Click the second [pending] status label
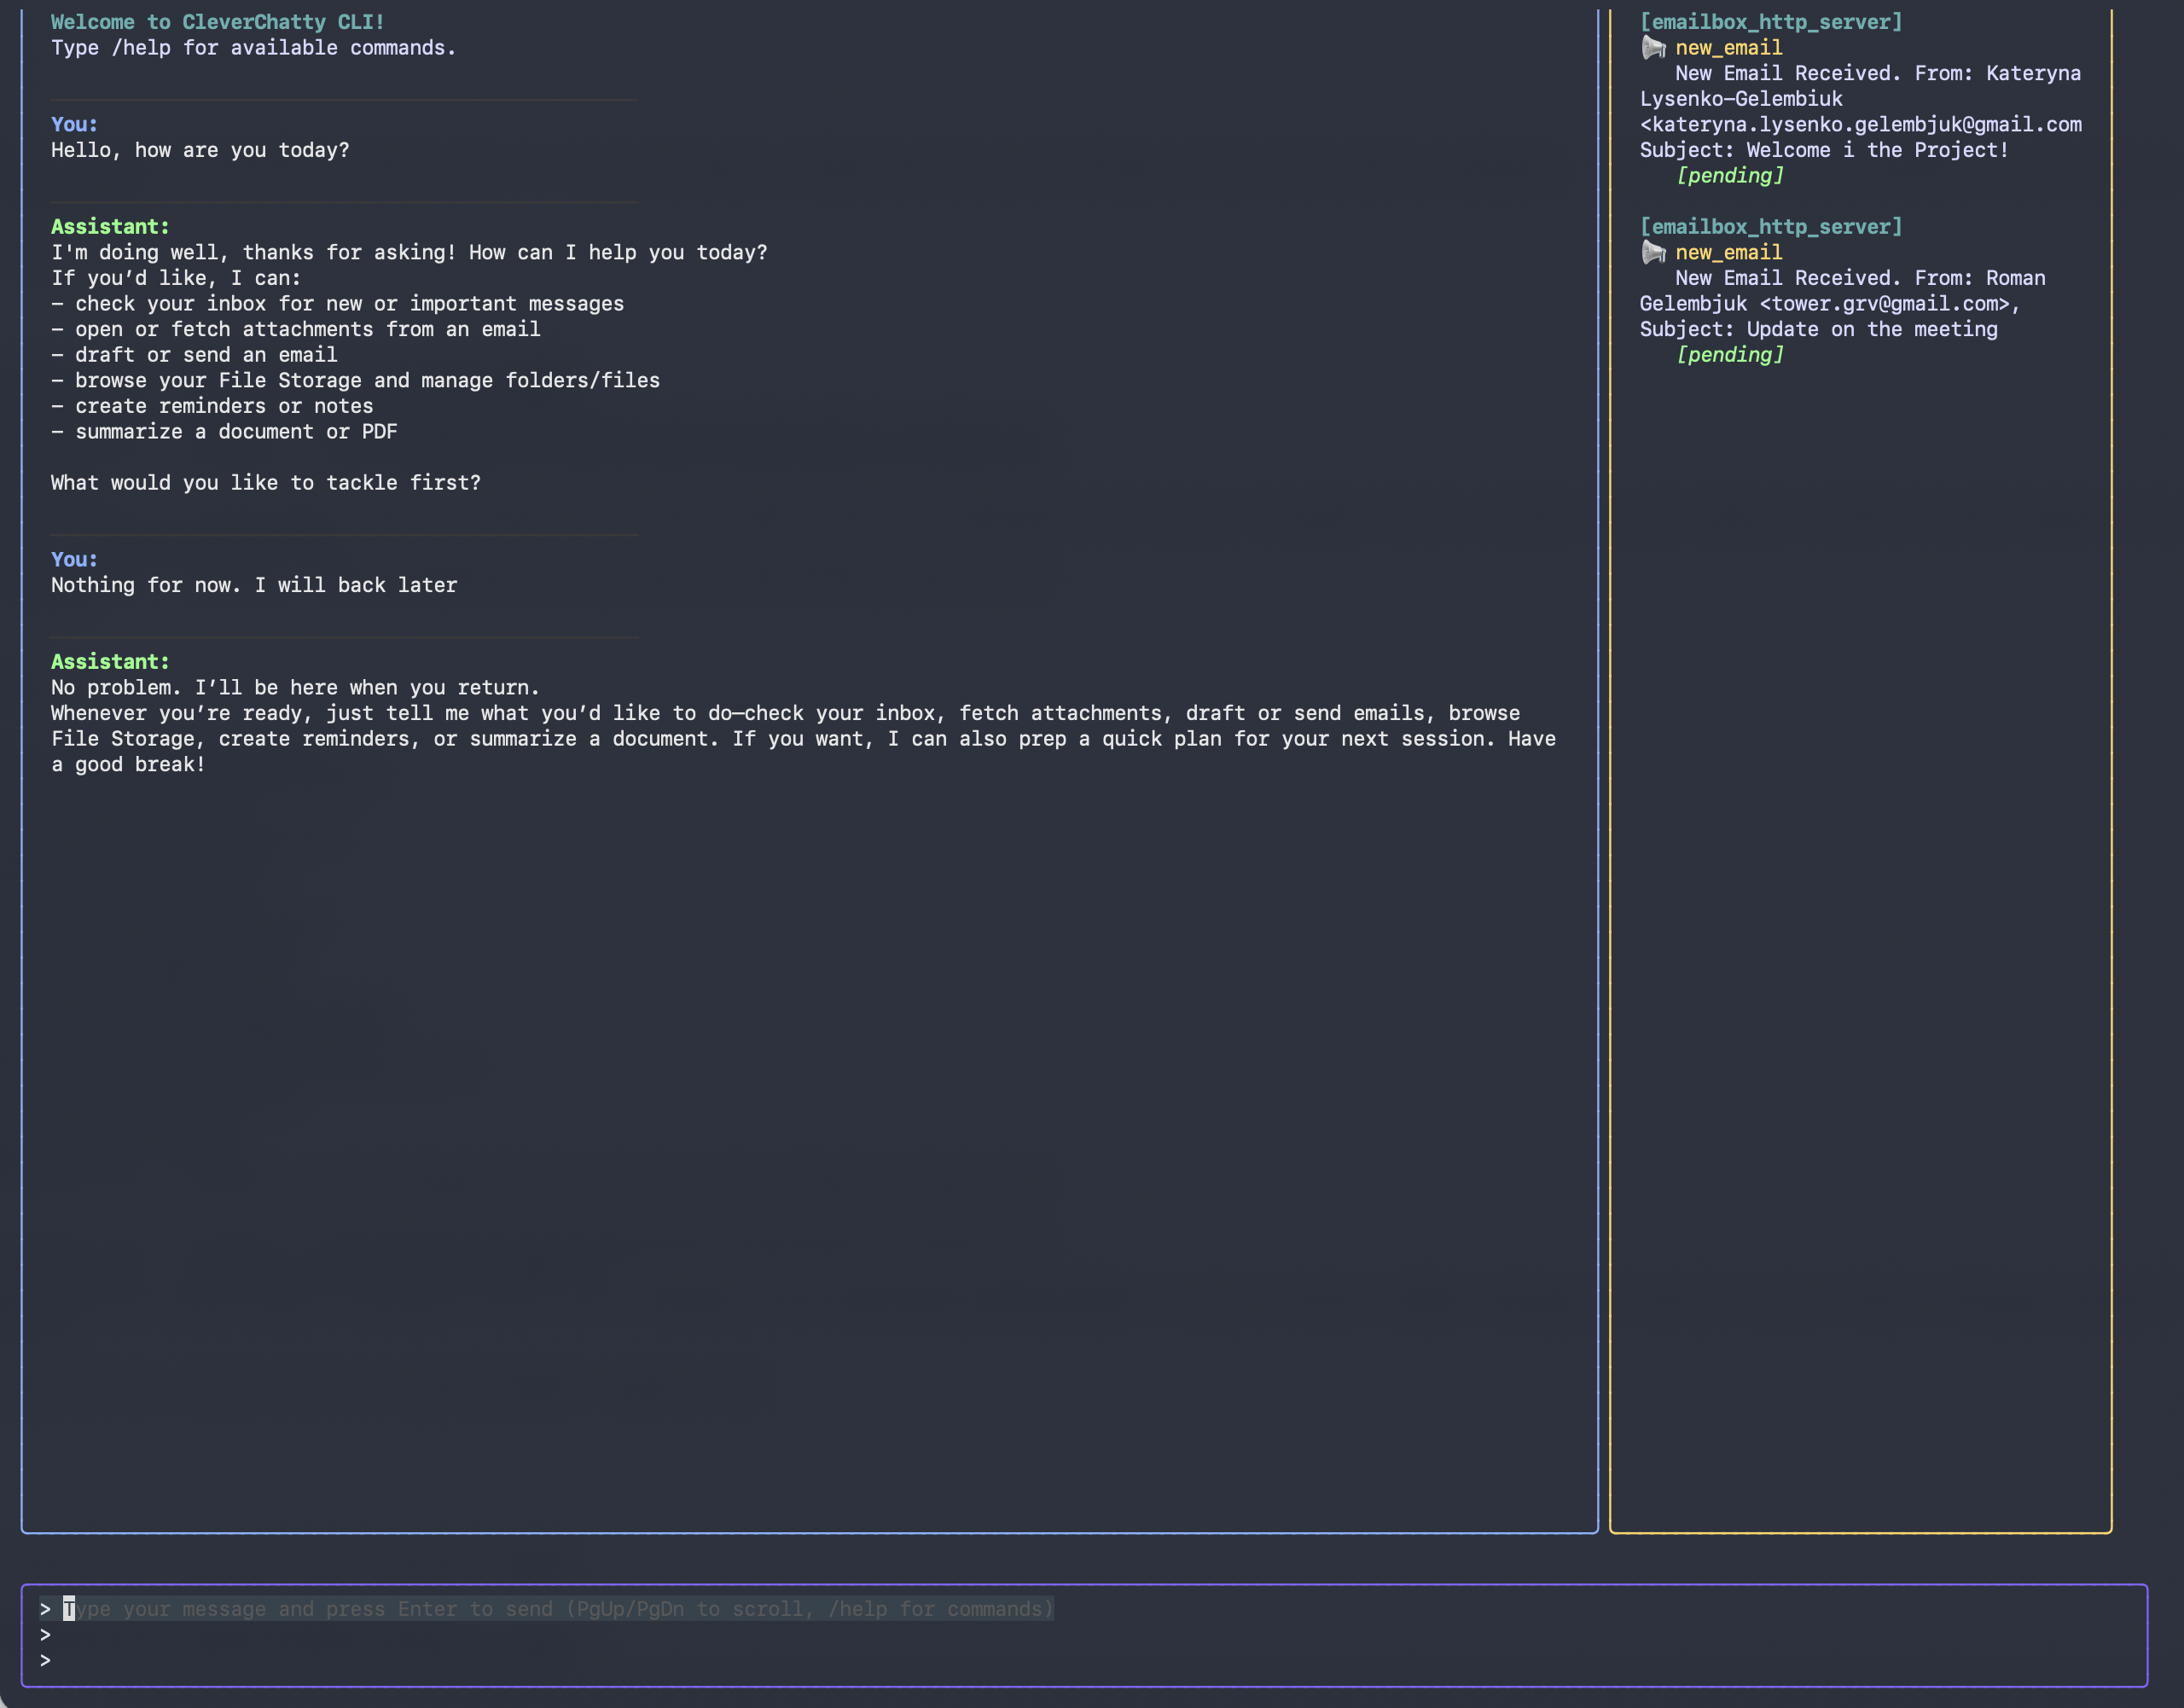 tap(1729, 354)
